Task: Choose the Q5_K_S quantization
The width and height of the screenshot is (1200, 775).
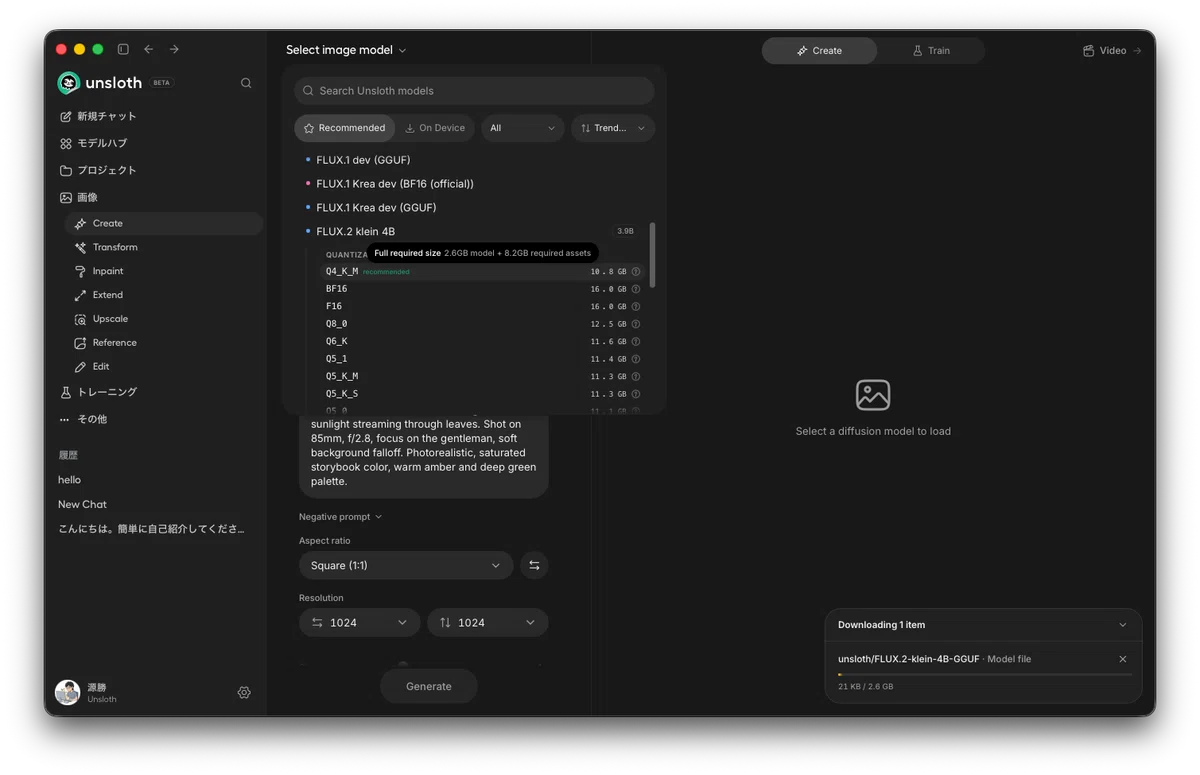Action: coord(483,394)
